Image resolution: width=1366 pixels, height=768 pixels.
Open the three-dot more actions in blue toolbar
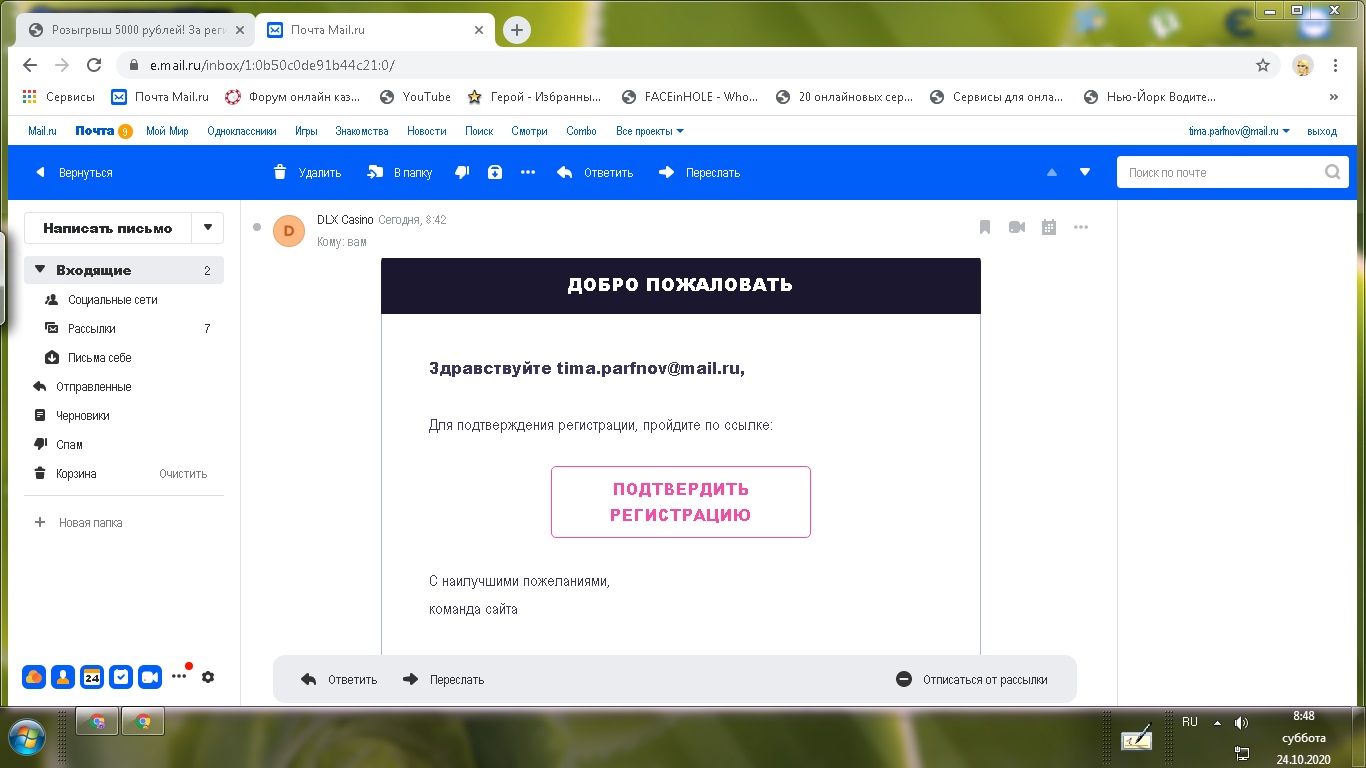pyautogui.click(x=528, y=172)
